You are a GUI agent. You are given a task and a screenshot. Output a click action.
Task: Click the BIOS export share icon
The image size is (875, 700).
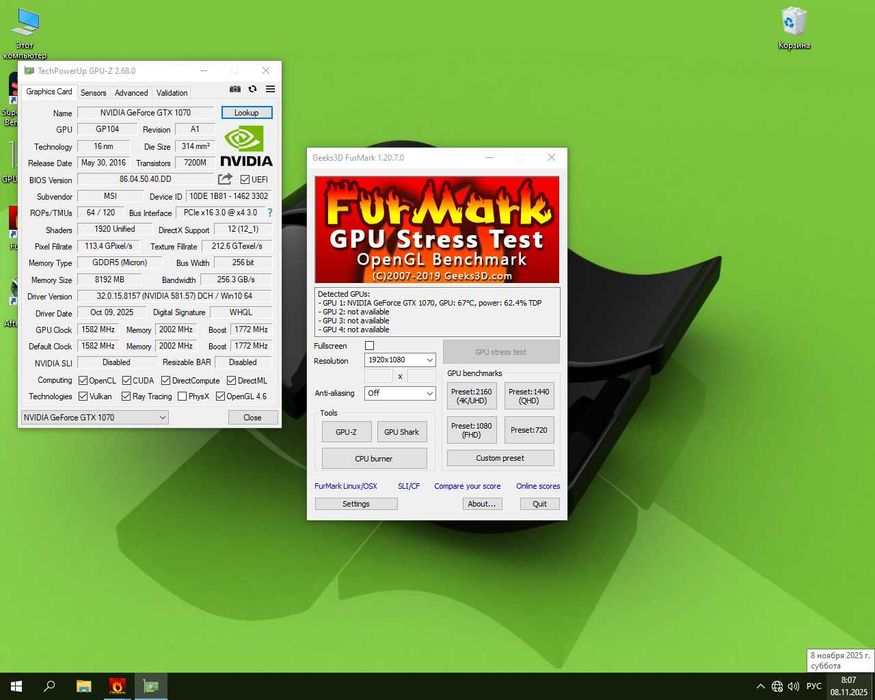[x=225, y=179]
